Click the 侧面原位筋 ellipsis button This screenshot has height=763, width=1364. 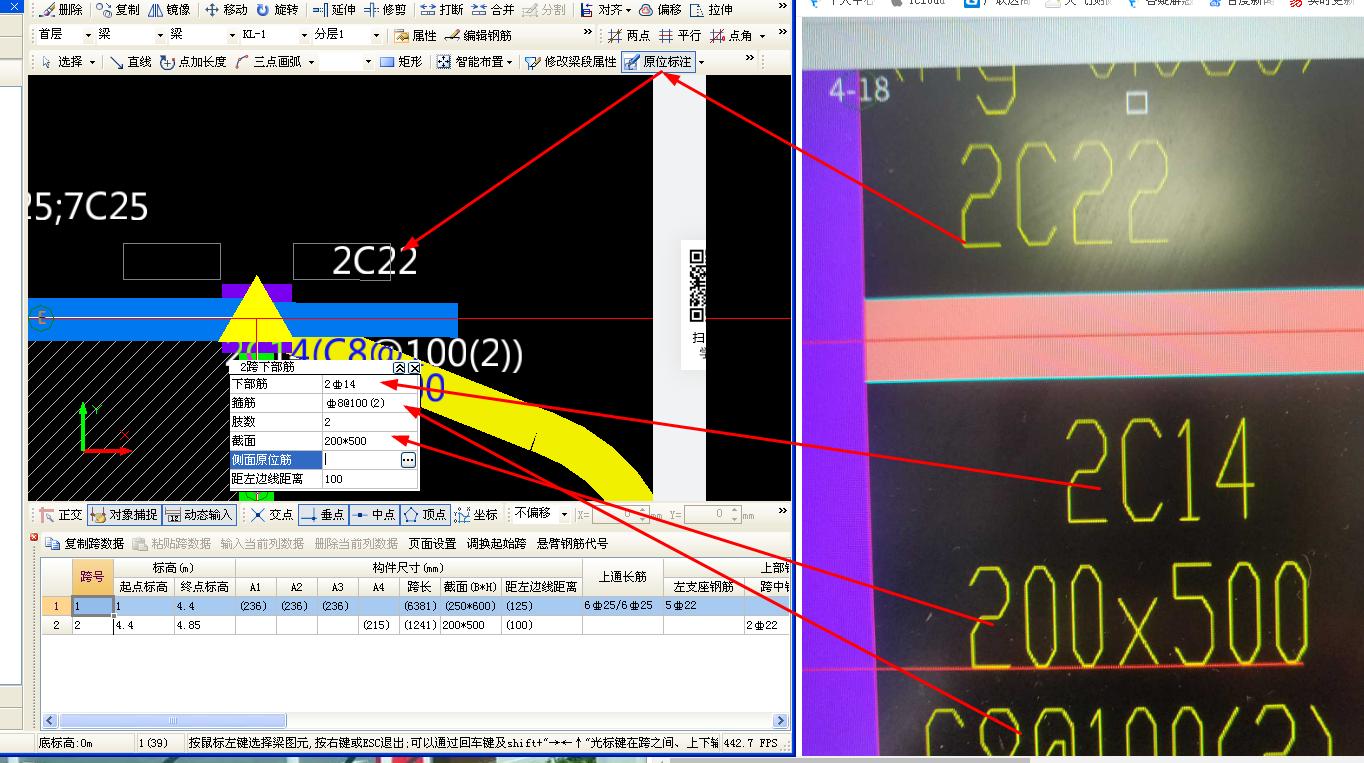pyautogui.click(x=407, y=460)
